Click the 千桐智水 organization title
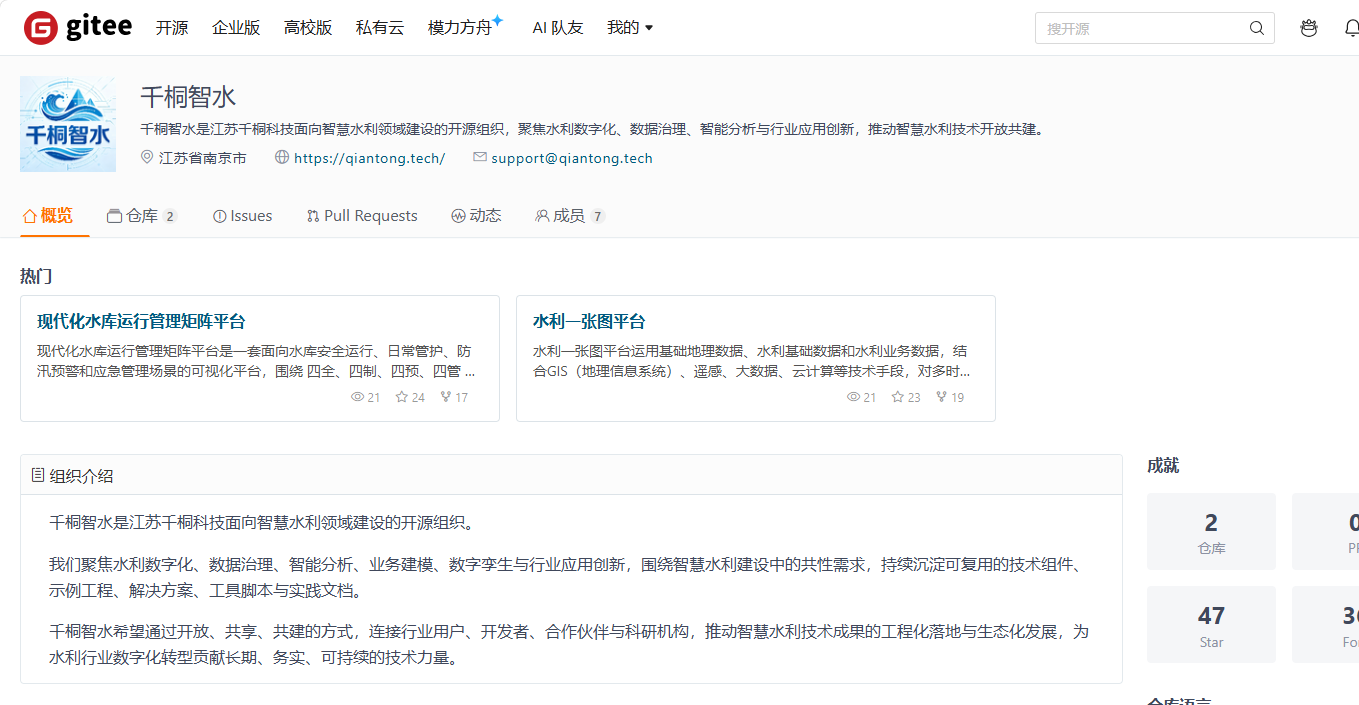Viewport: 1359px width, 705px height. (x=188, y=97)
